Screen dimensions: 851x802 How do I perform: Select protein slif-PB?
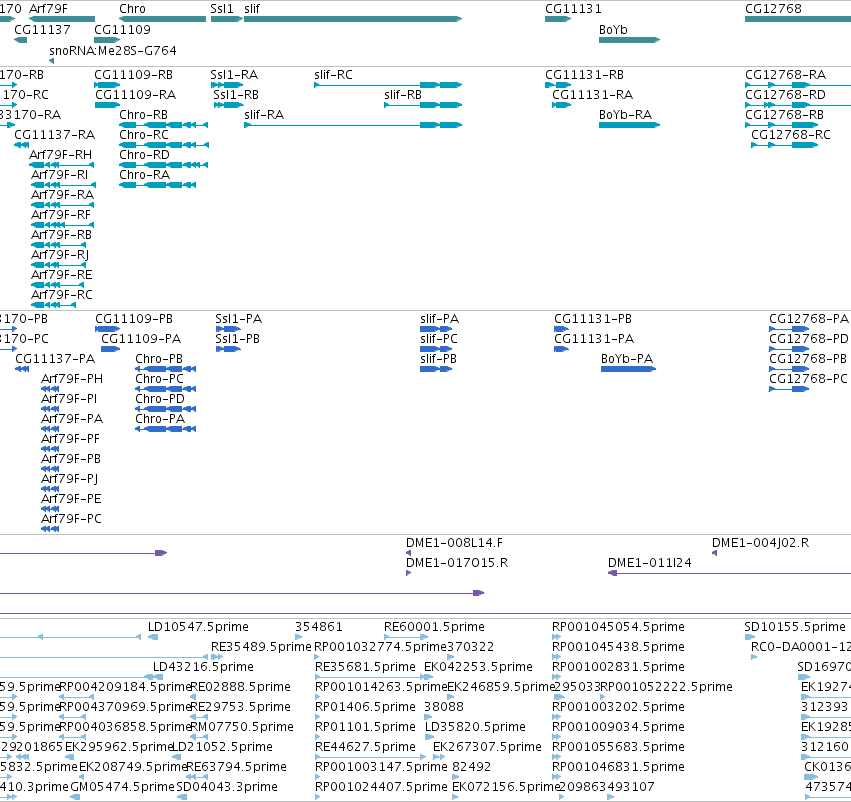click(x=439, y=359)
